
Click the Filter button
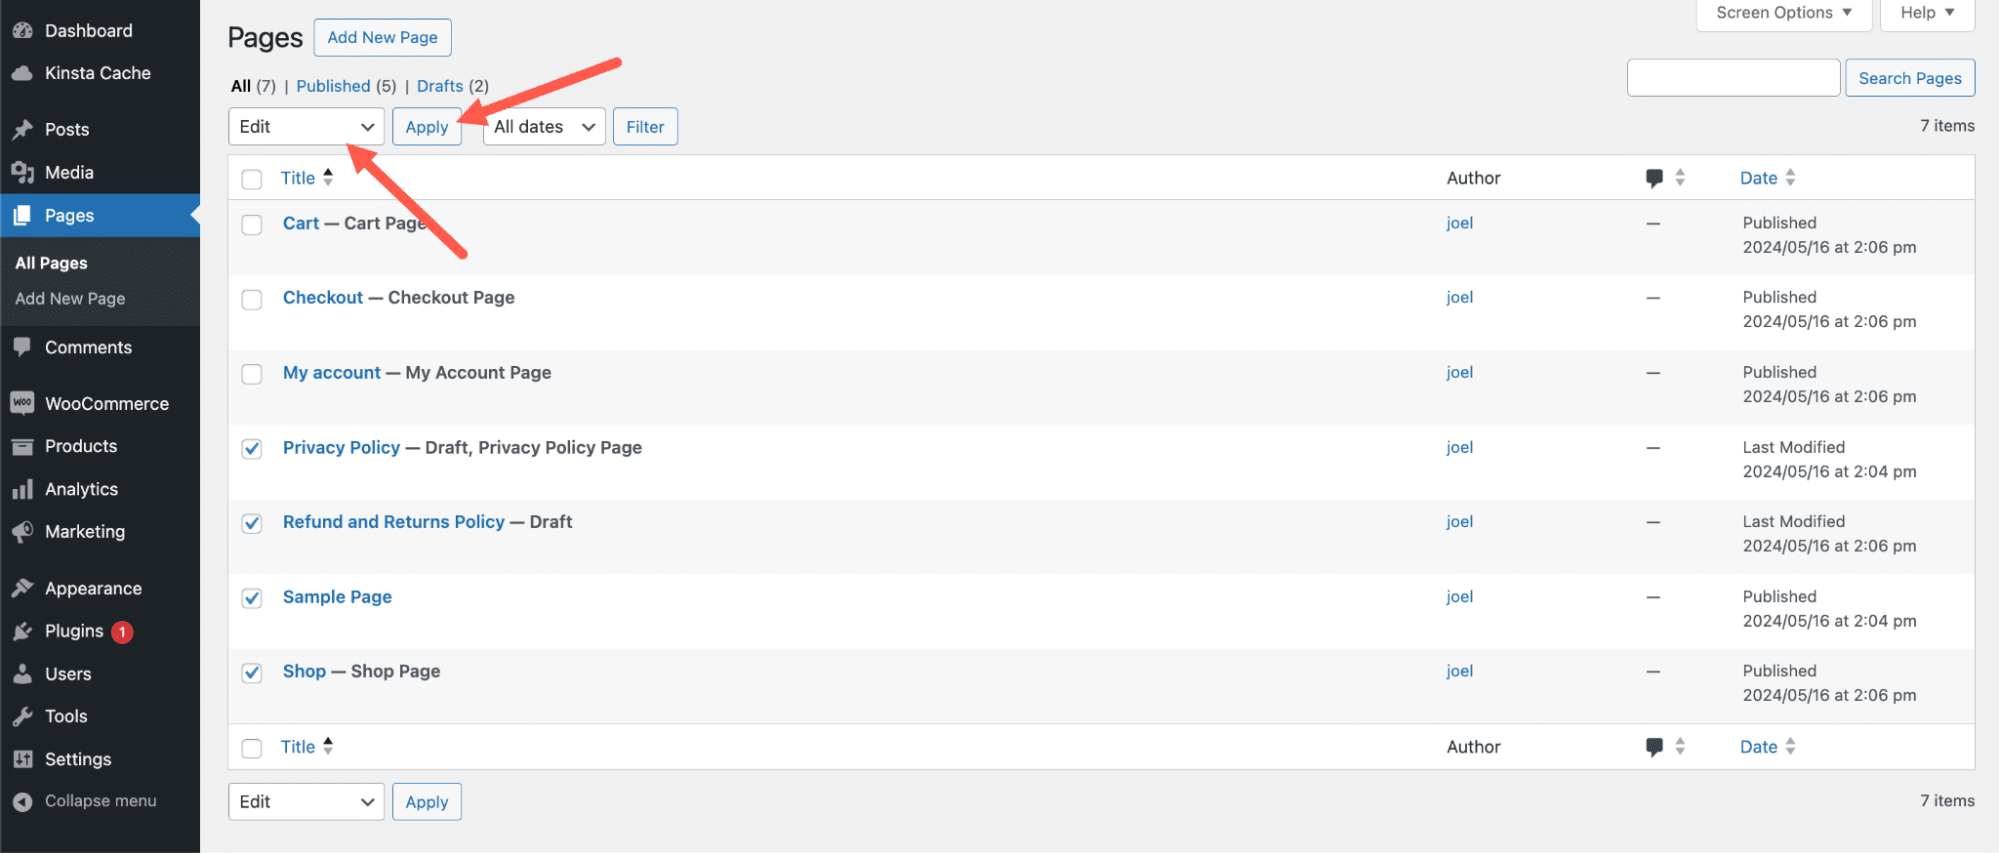(645, 127)
